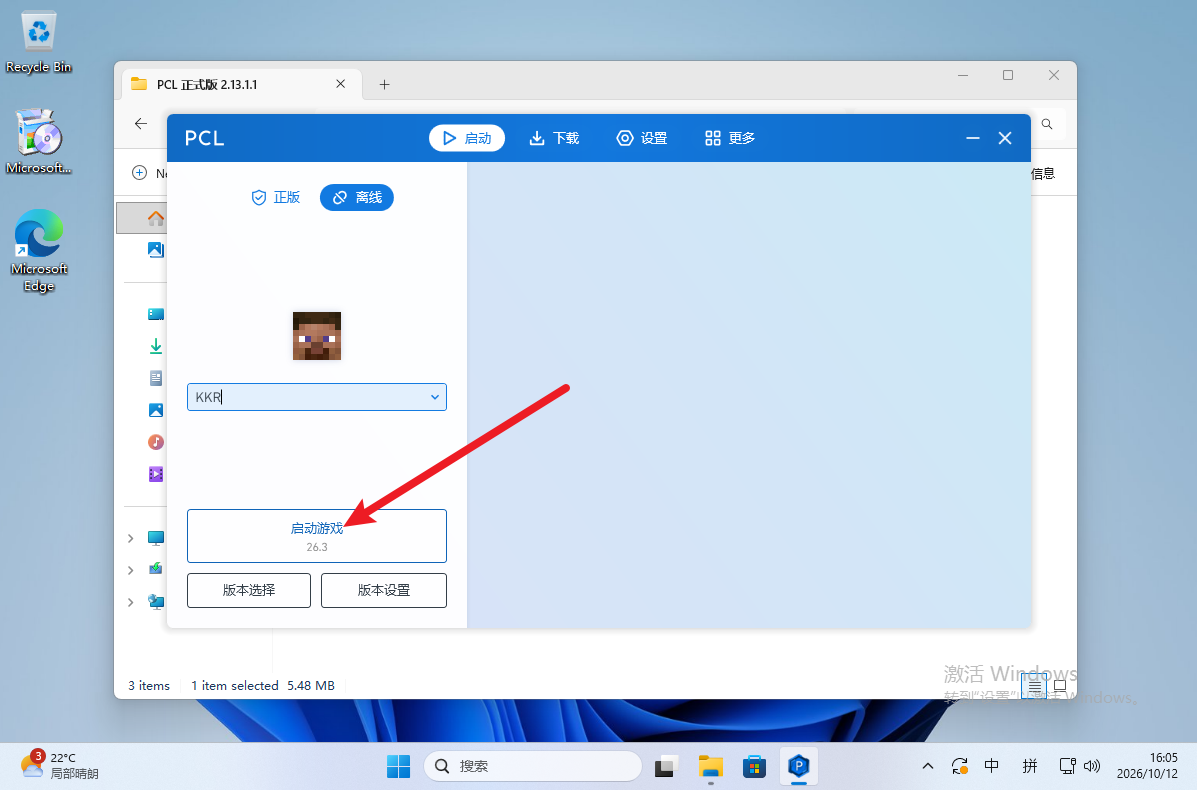This screenshot has height=790, width=1197.
Task: Switch Explorer to details view
Action: tap(1034, 687)
